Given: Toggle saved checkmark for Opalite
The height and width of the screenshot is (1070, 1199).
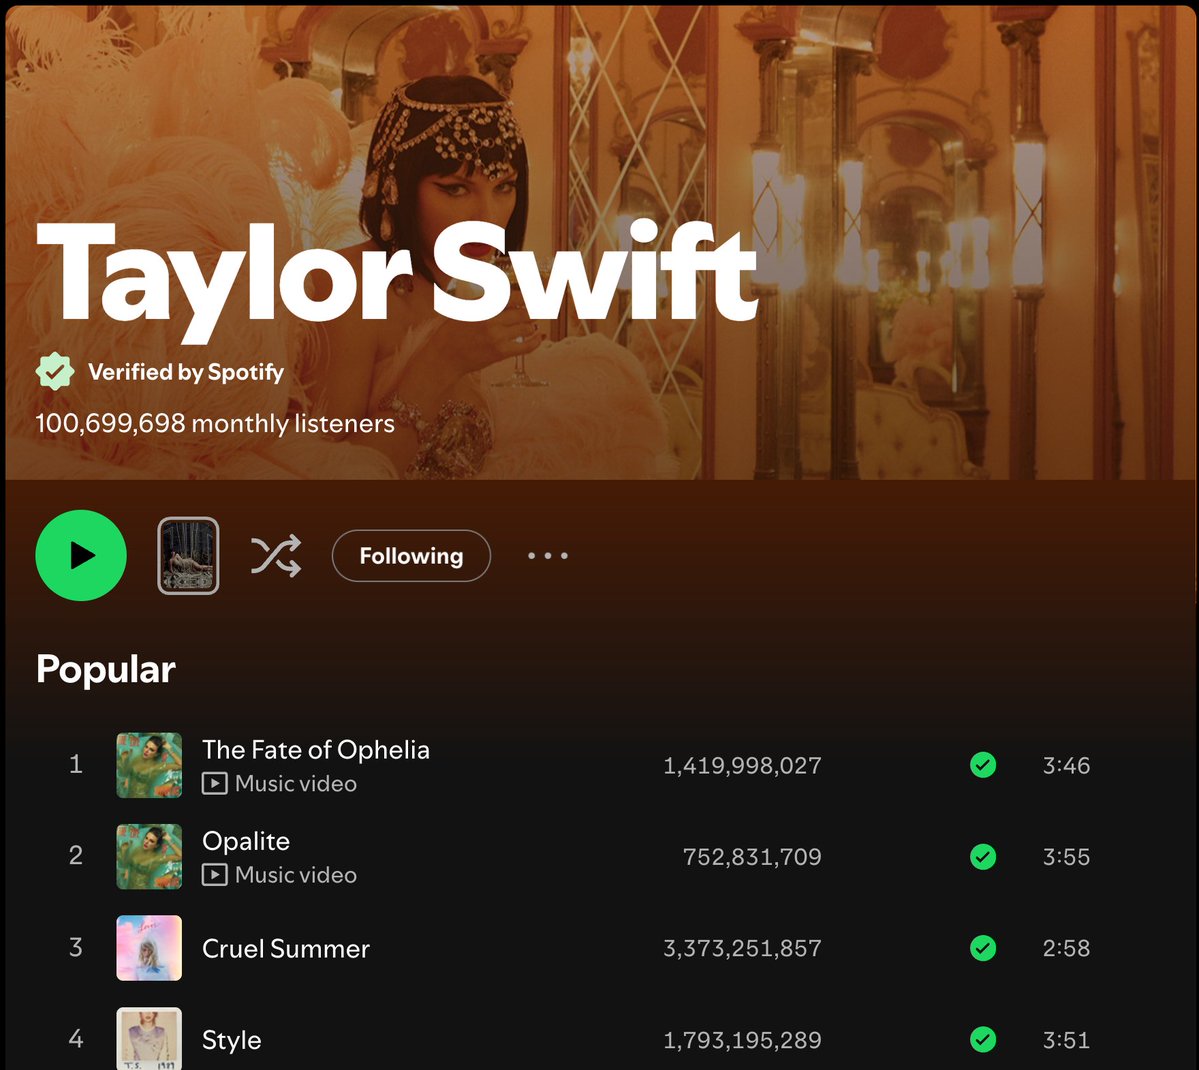Looking at the screenshot, I should (983, 857).
